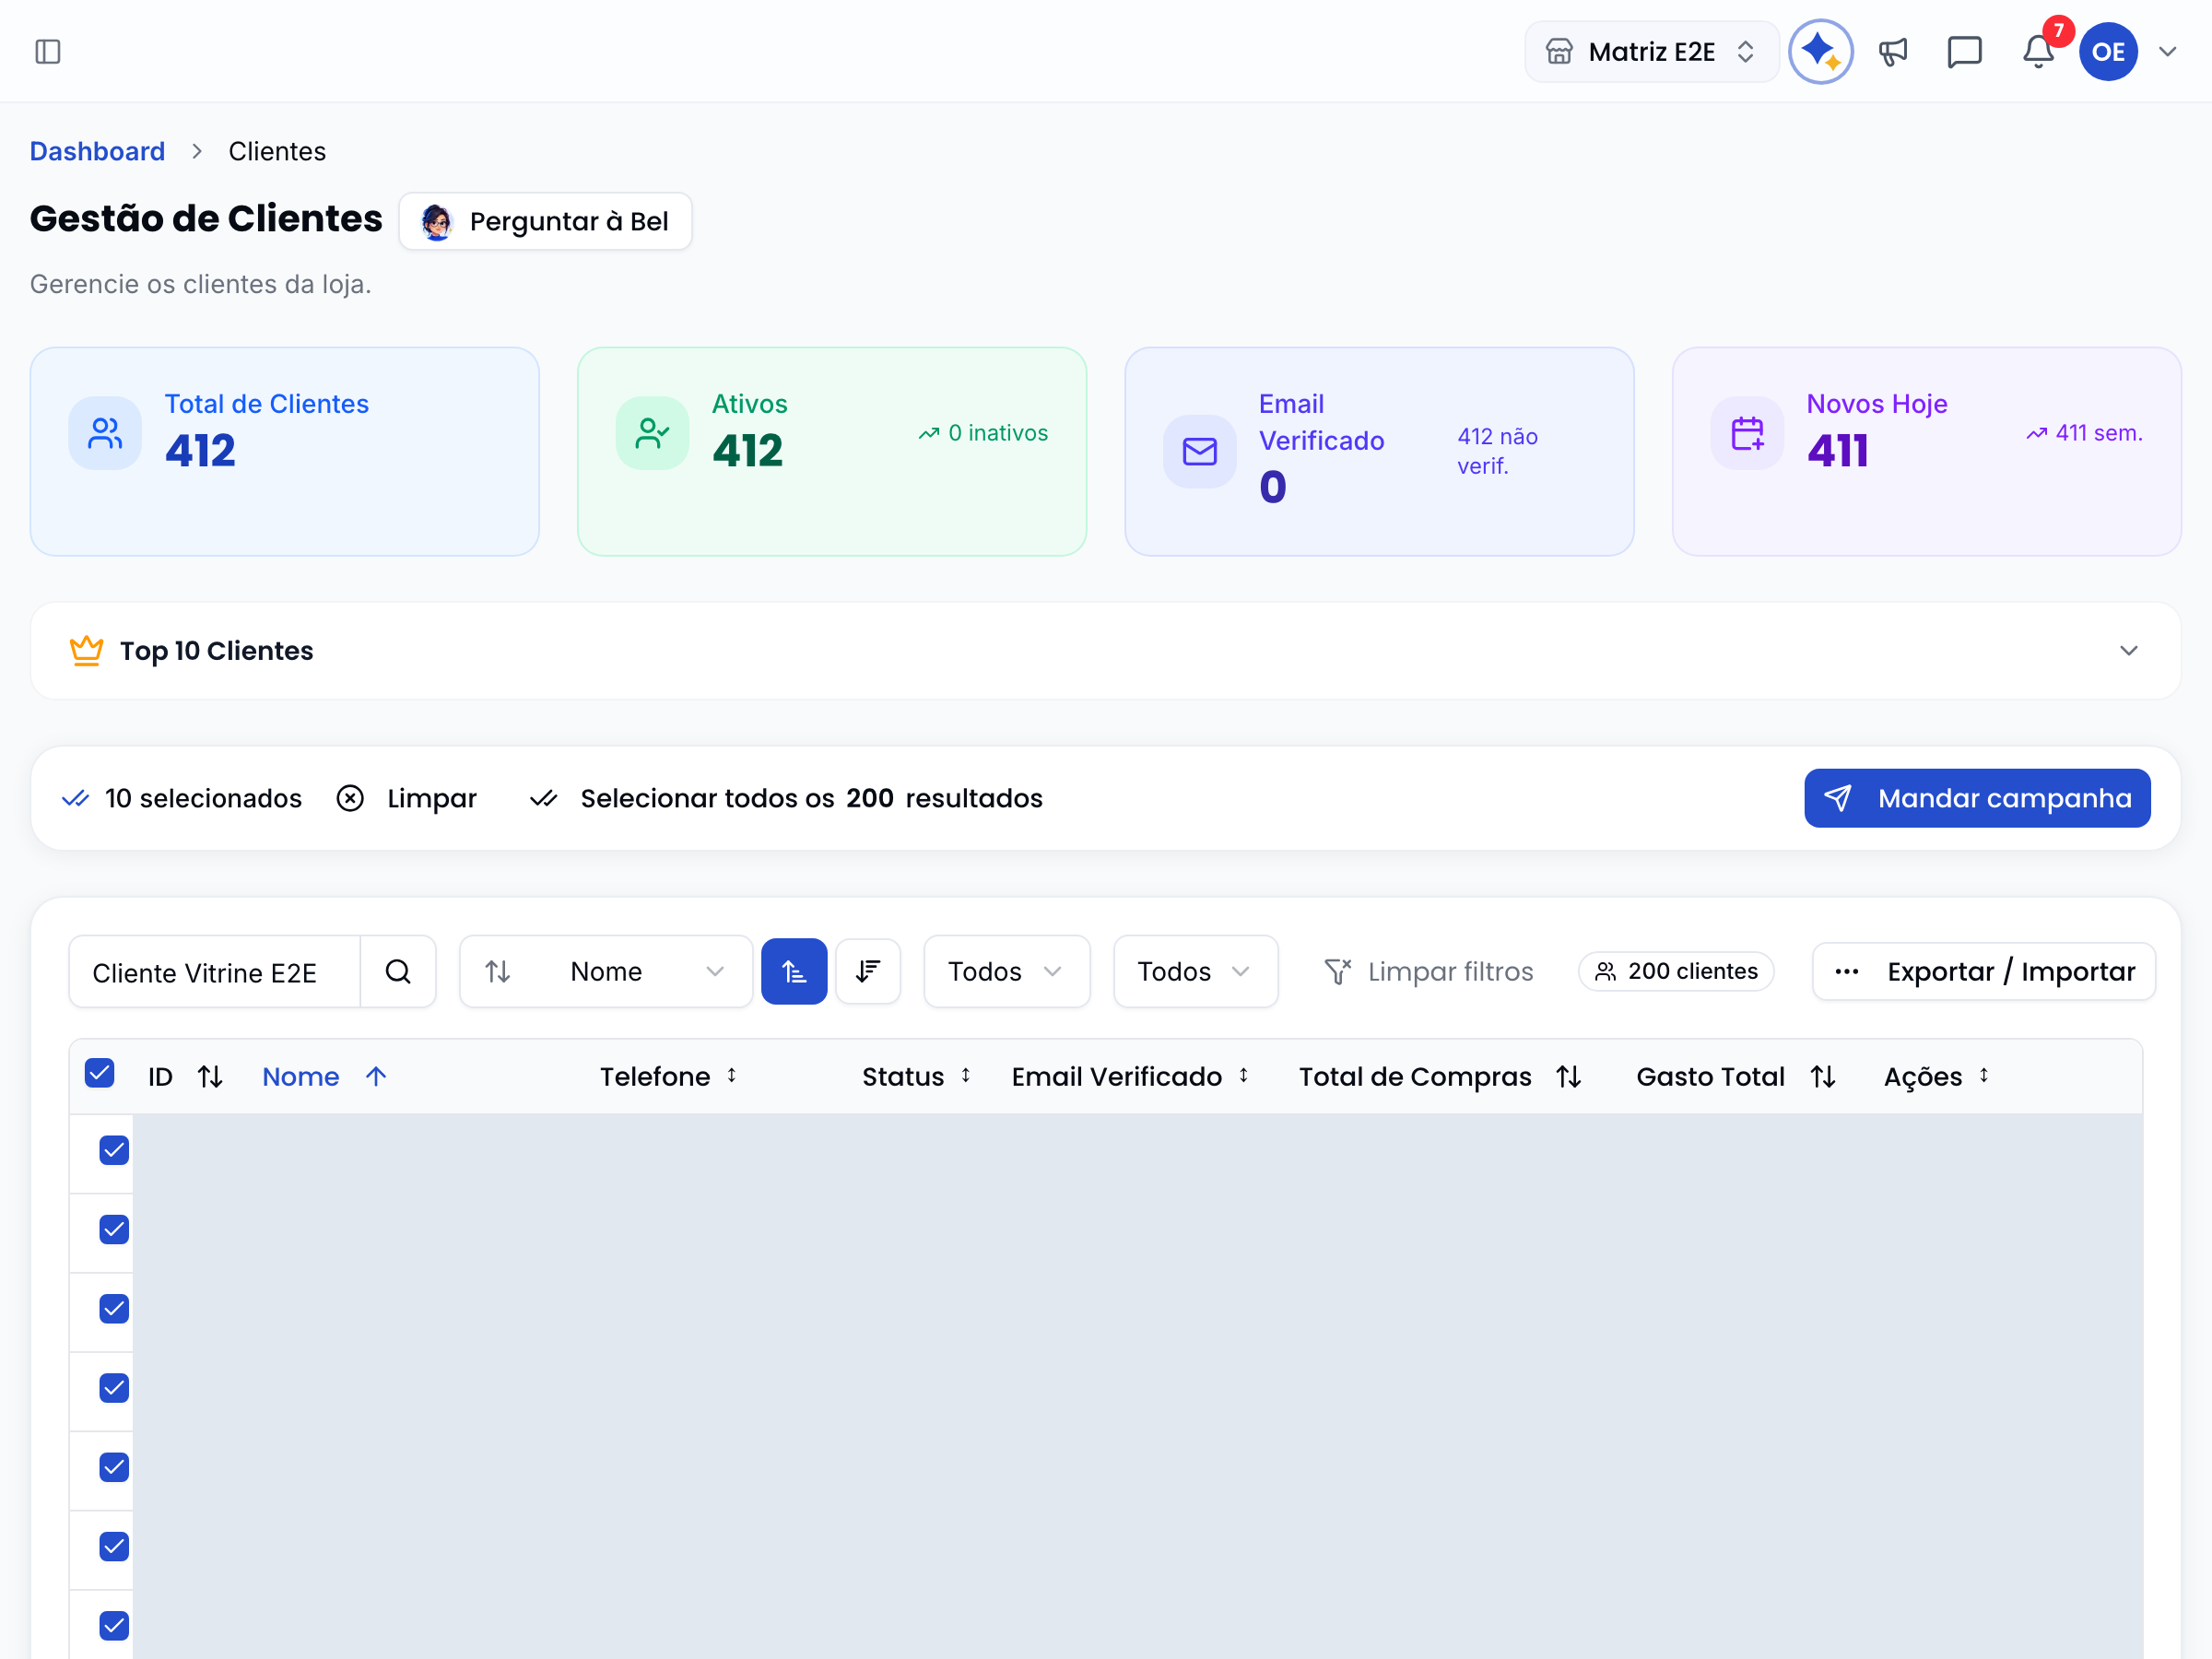Expand the user account menu chevron
This screenshot has width=2212, height=1659.
click(2167, 51)
